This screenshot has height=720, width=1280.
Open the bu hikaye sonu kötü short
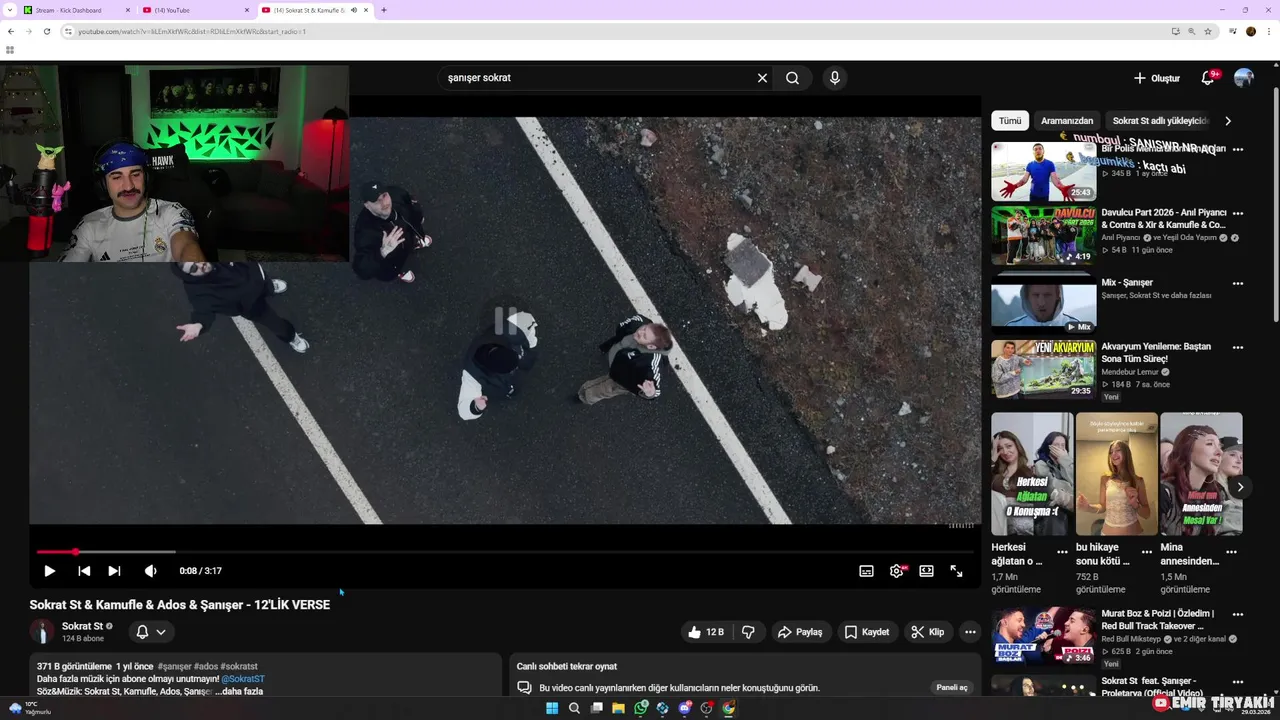point(1117,474)
